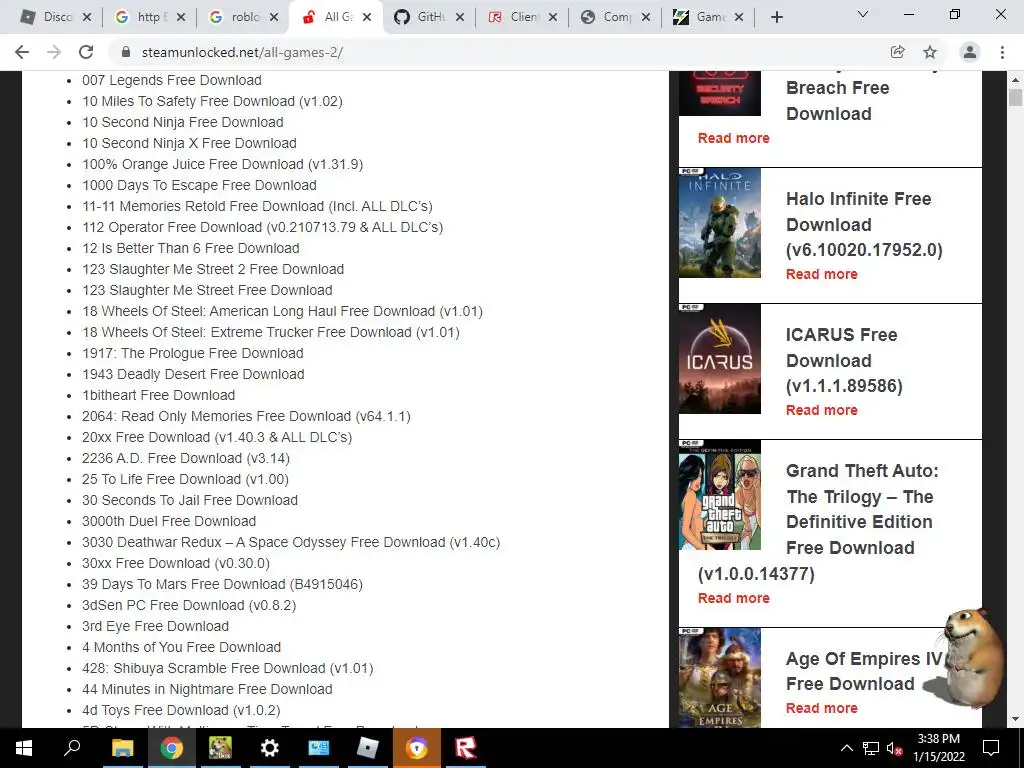Open taskbar search magnifier
Image resolution: width=1024 pixels, height=768 pixels.
(x=72, y=748)
